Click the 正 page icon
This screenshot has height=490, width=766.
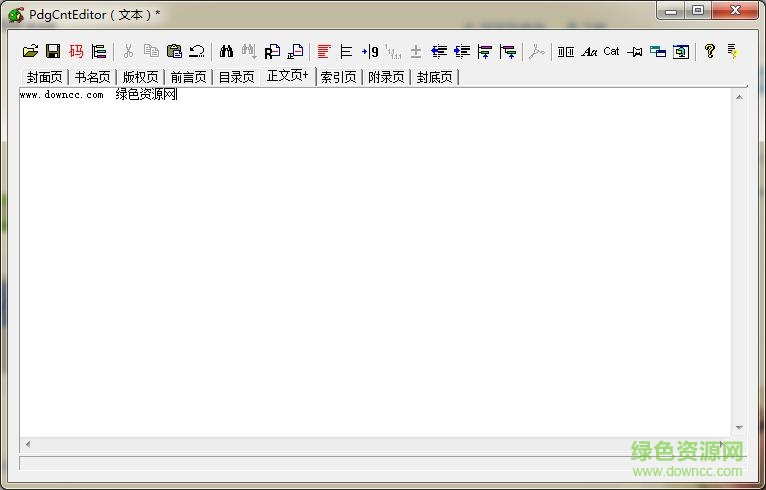295,51
